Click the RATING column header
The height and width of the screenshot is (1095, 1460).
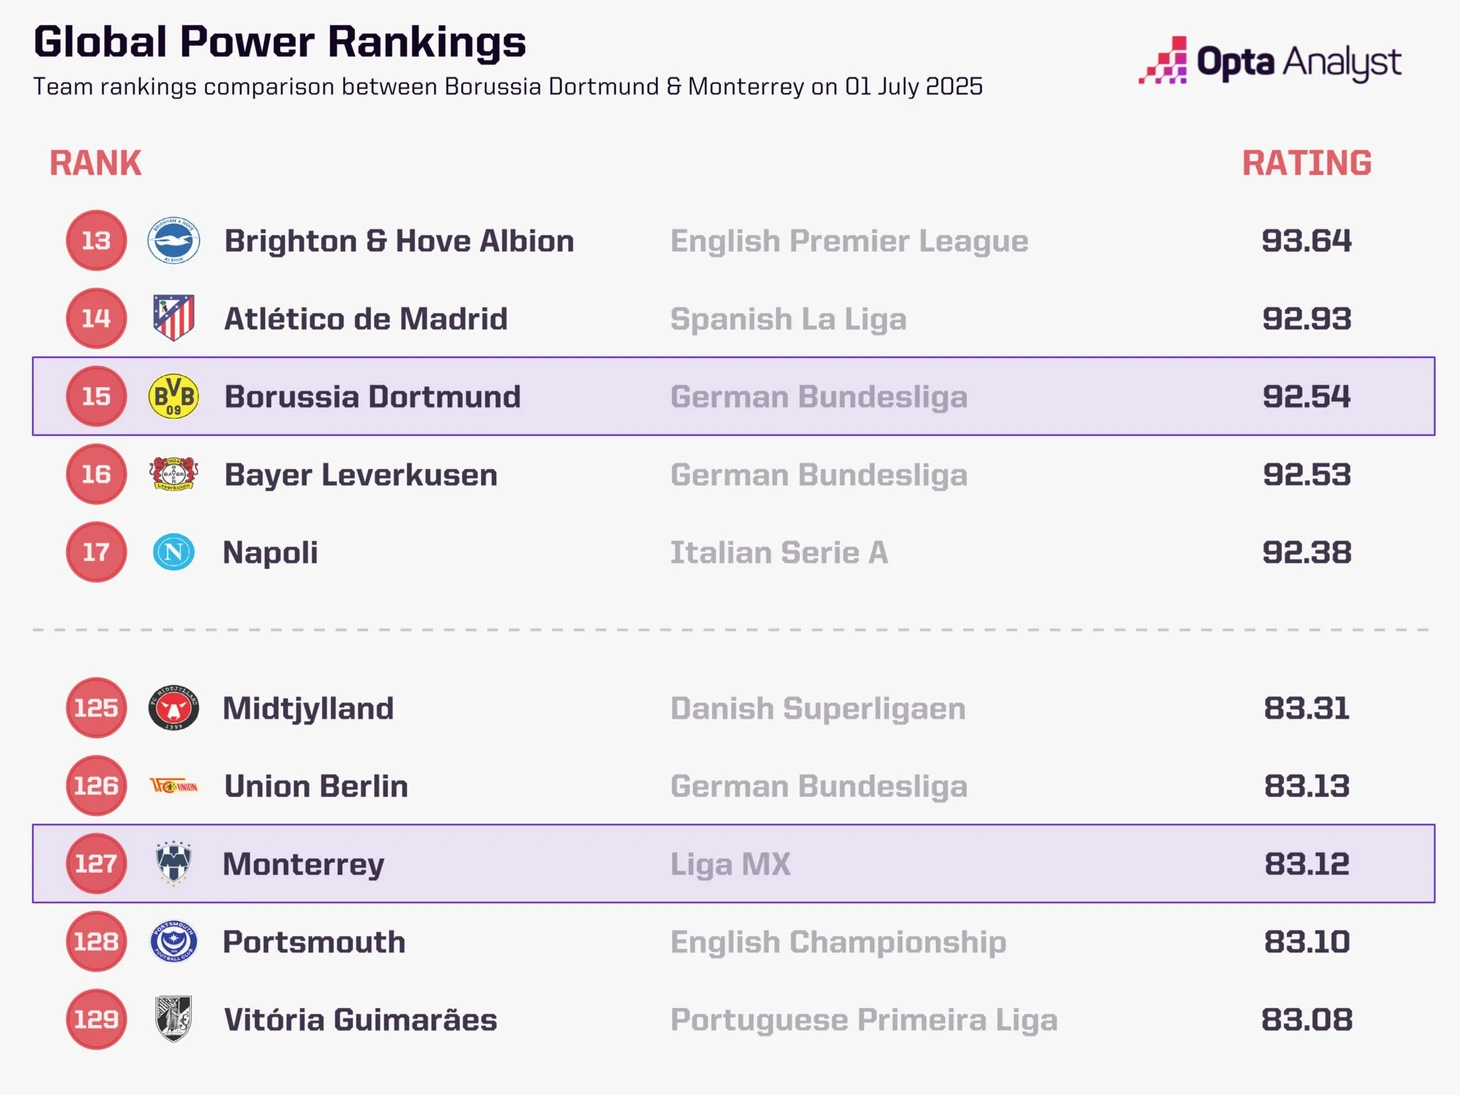pos(1306,163)
